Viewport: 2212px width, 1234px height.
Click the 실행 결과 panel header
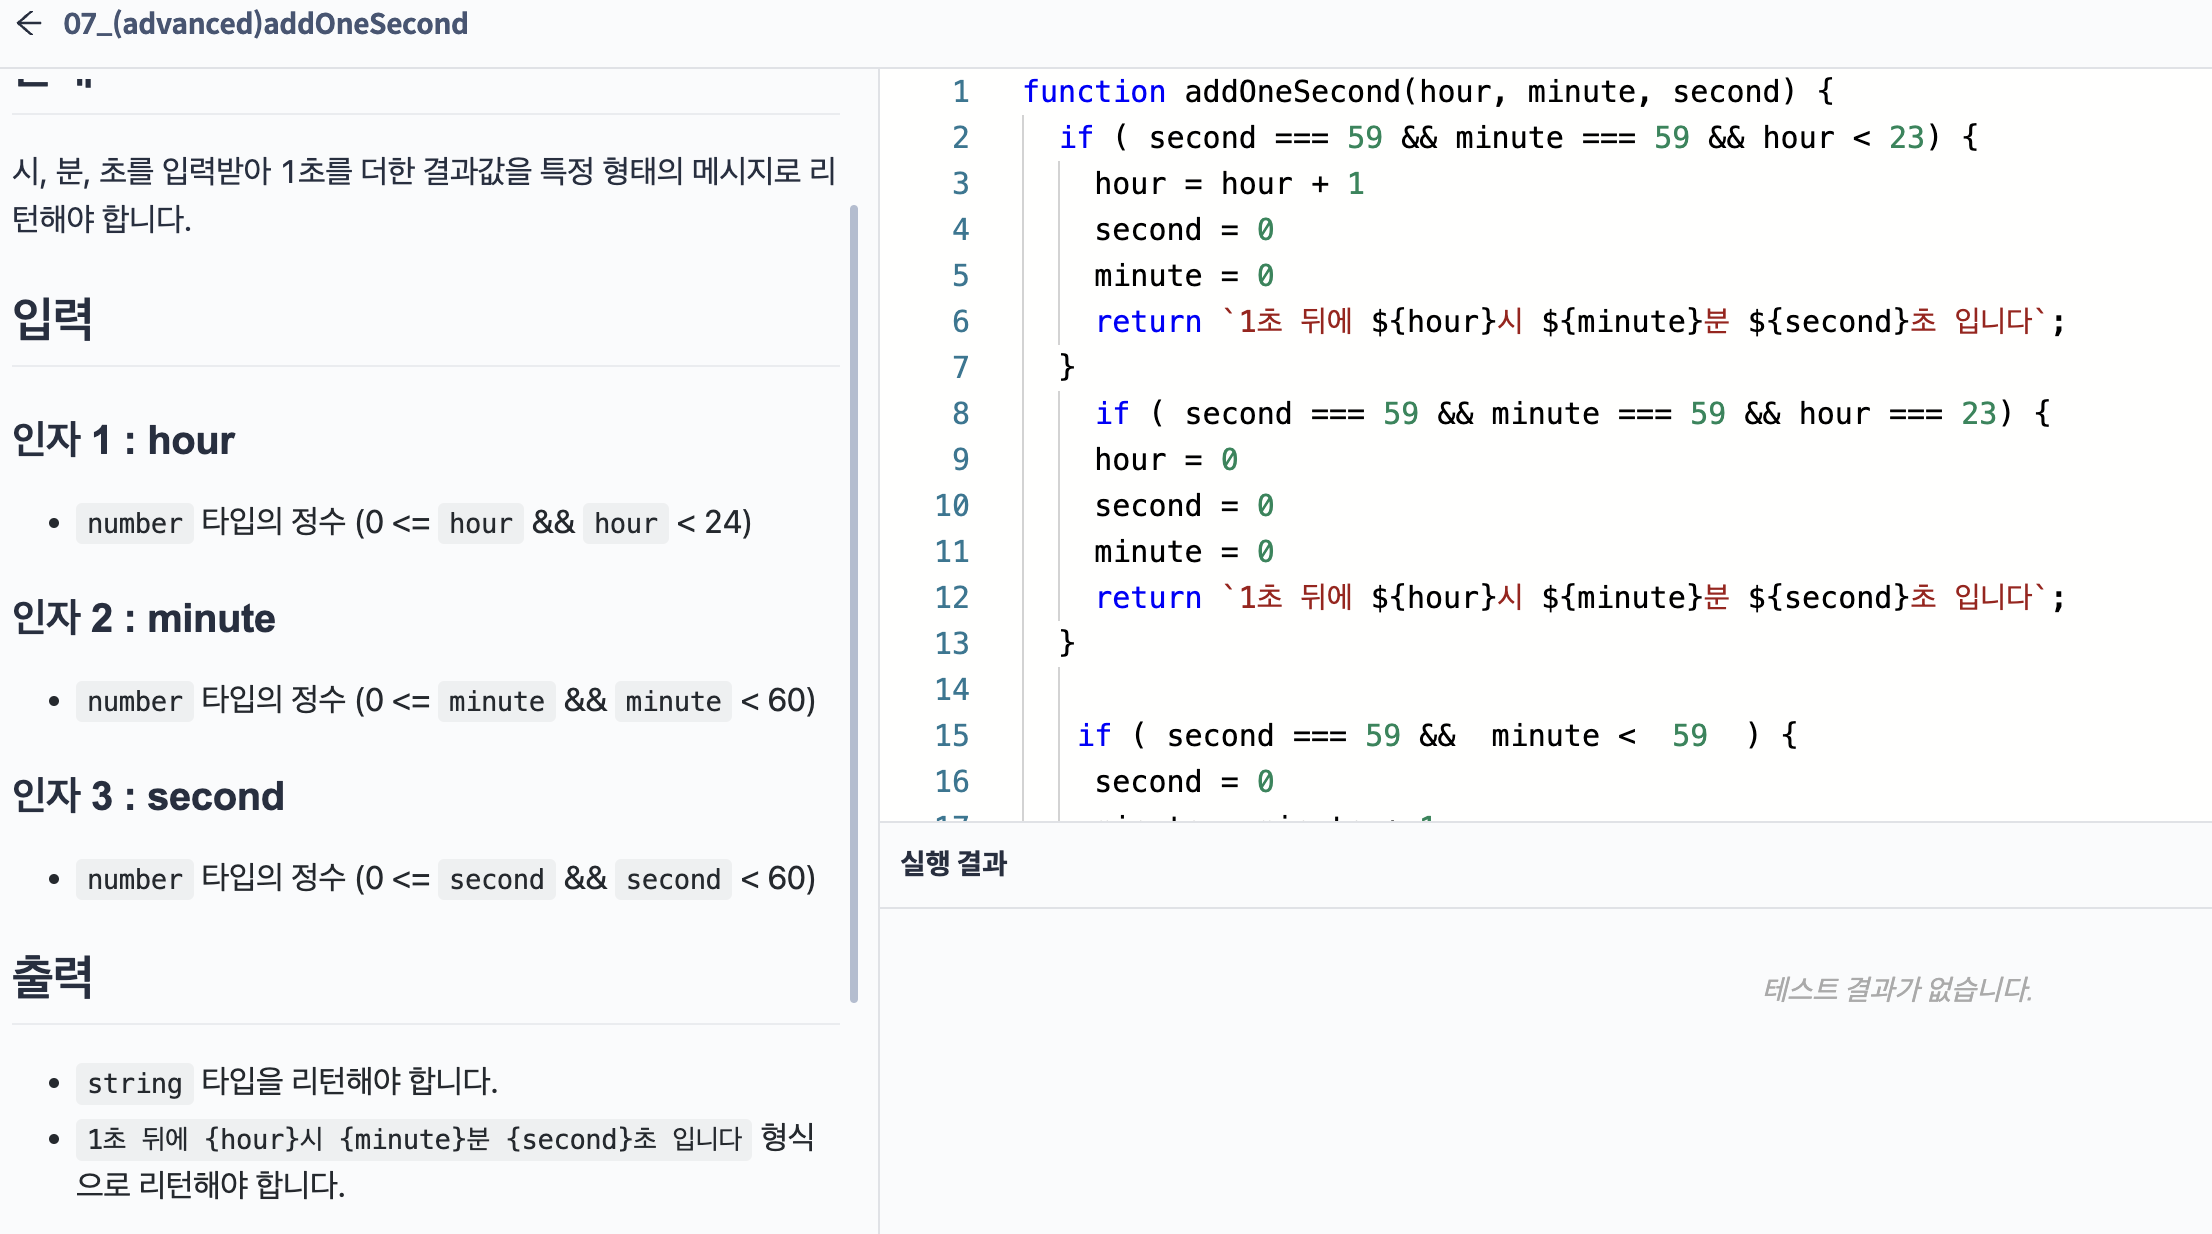(954, 863)
